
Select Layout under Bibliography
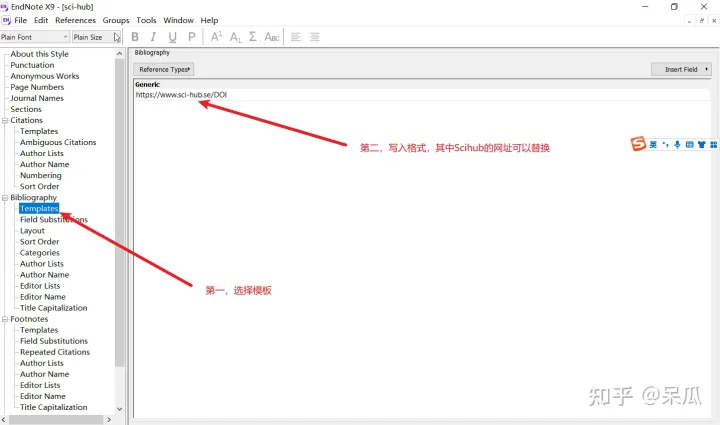(32, 230)
